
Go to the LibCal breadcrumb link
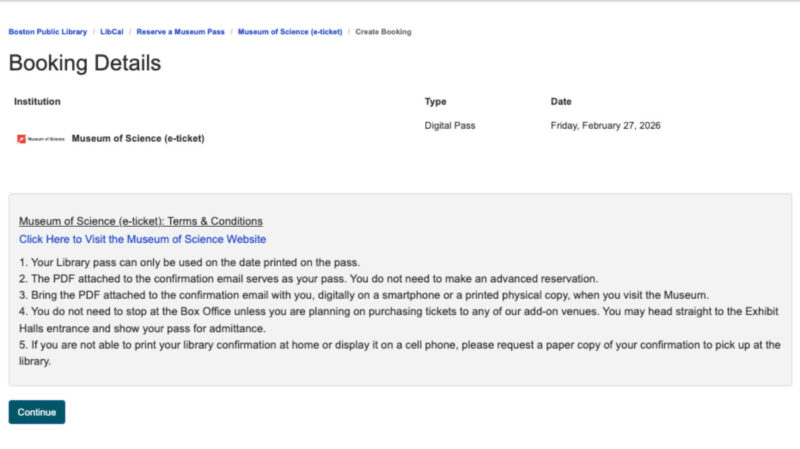pyautogui.click(x=112, y=32)
